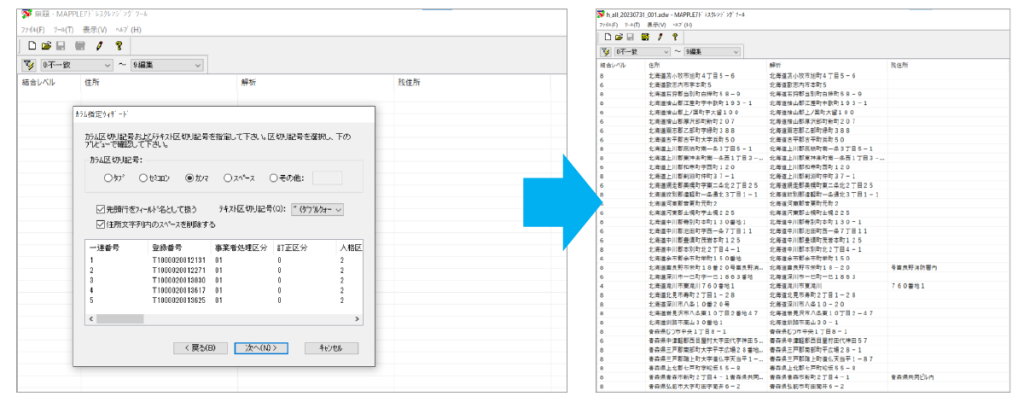1024x402 pixels.
Task: Open the テキスト区切り記号 dropdown
Action: [x=316, y=209]
